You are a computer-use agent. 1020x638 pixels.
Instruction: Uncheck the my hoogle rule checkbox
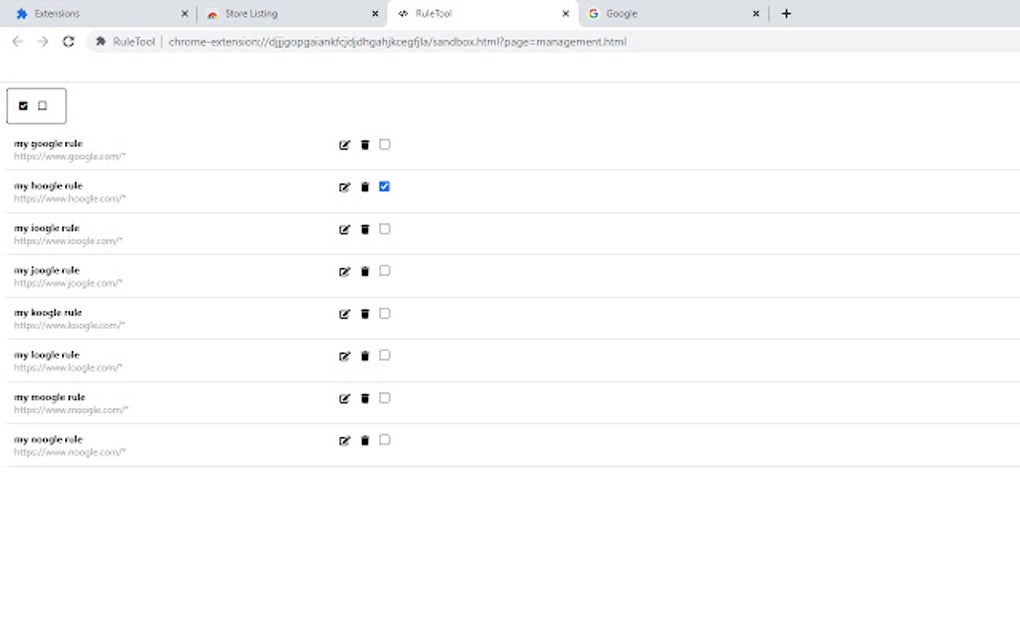[384, 187]
